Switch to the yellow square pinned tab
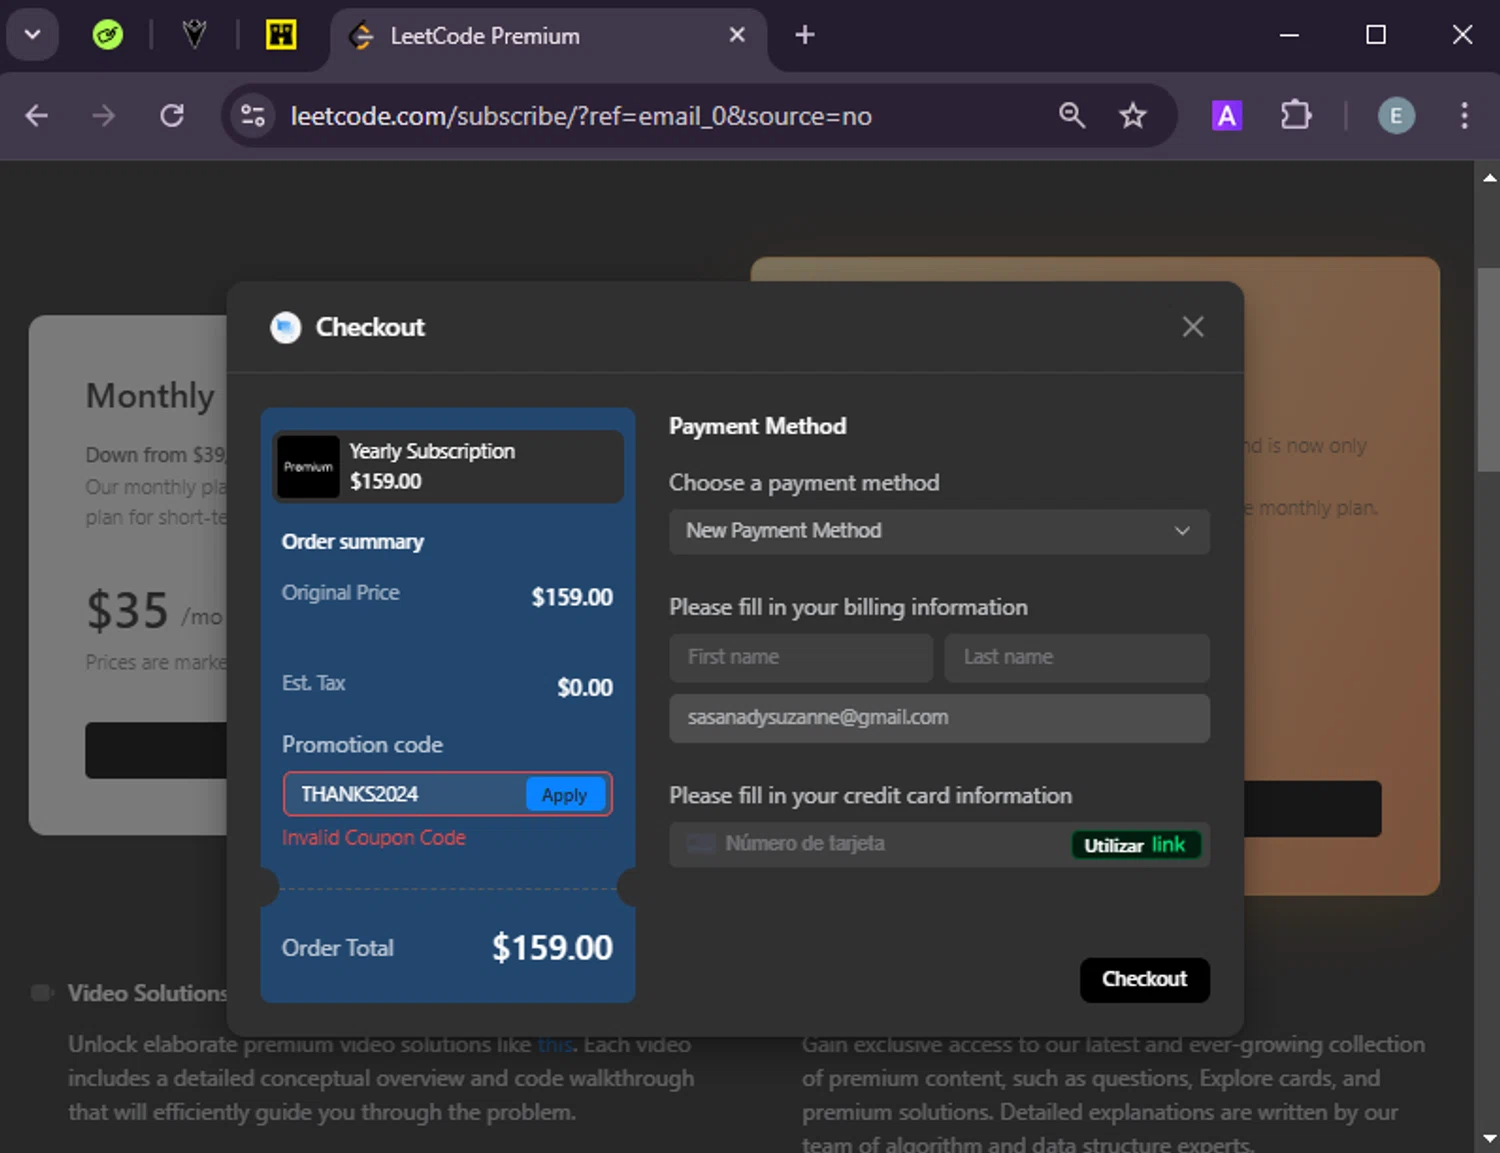Viewport: 1500px width, 1153px height. click(281, 35)
